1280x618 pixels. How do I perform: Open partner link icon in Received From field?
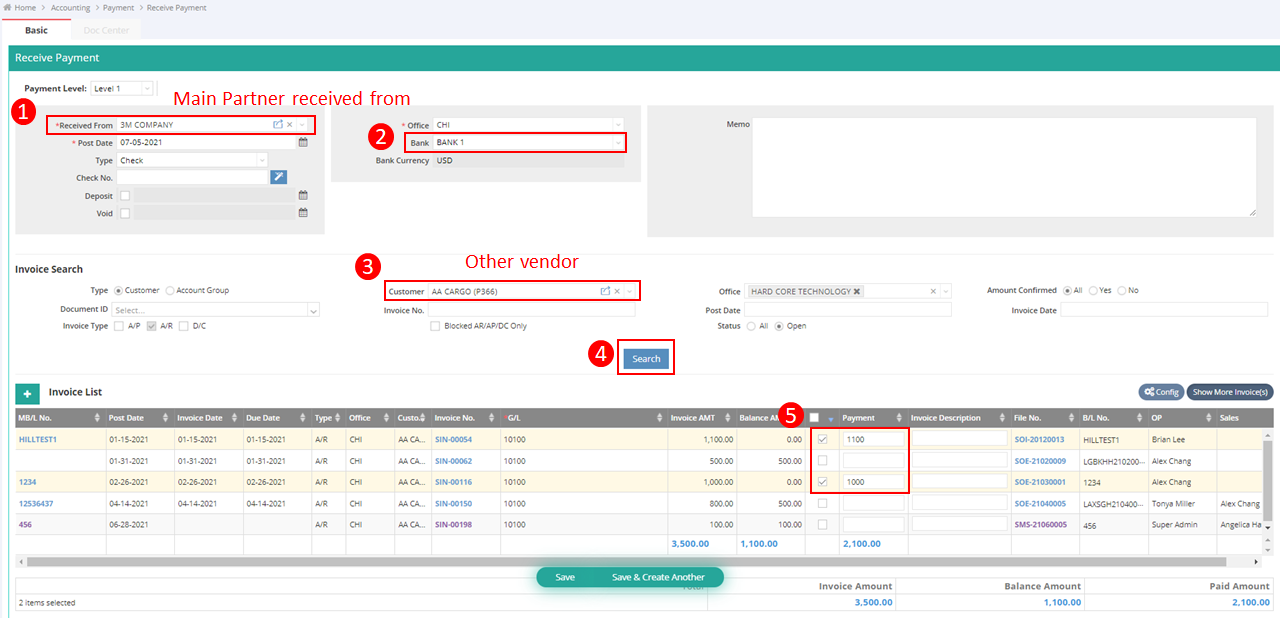278,125
